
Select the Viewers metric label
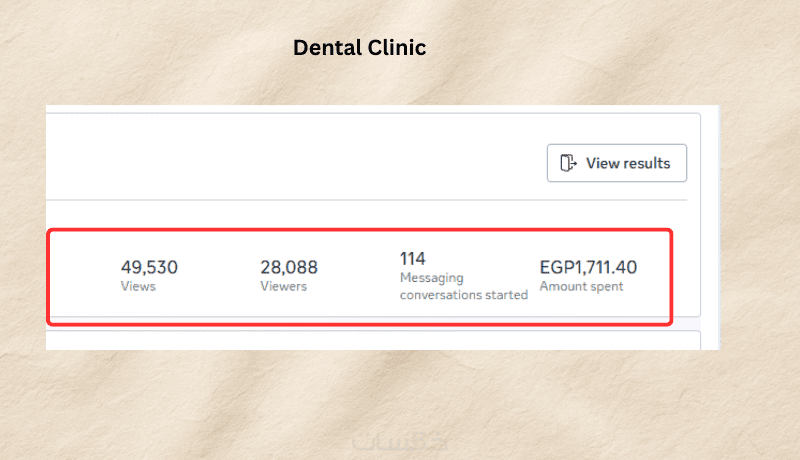(283, 287)
